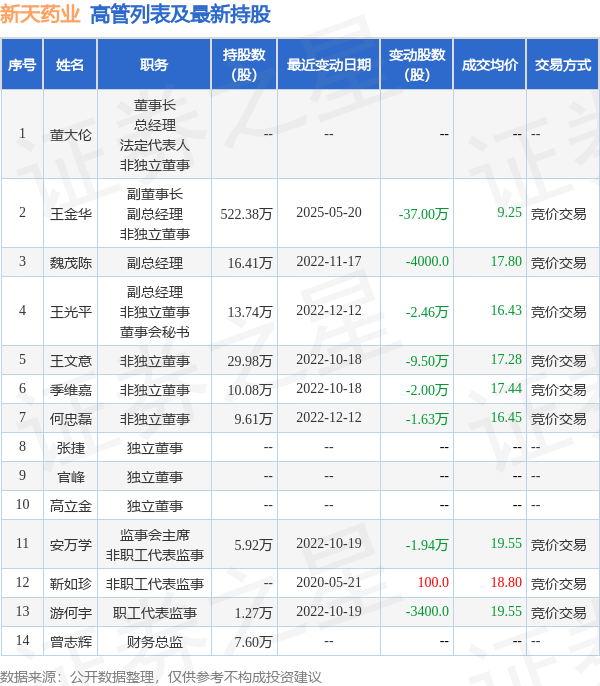Click the name 王金华 in row 2

click(70, 214)
